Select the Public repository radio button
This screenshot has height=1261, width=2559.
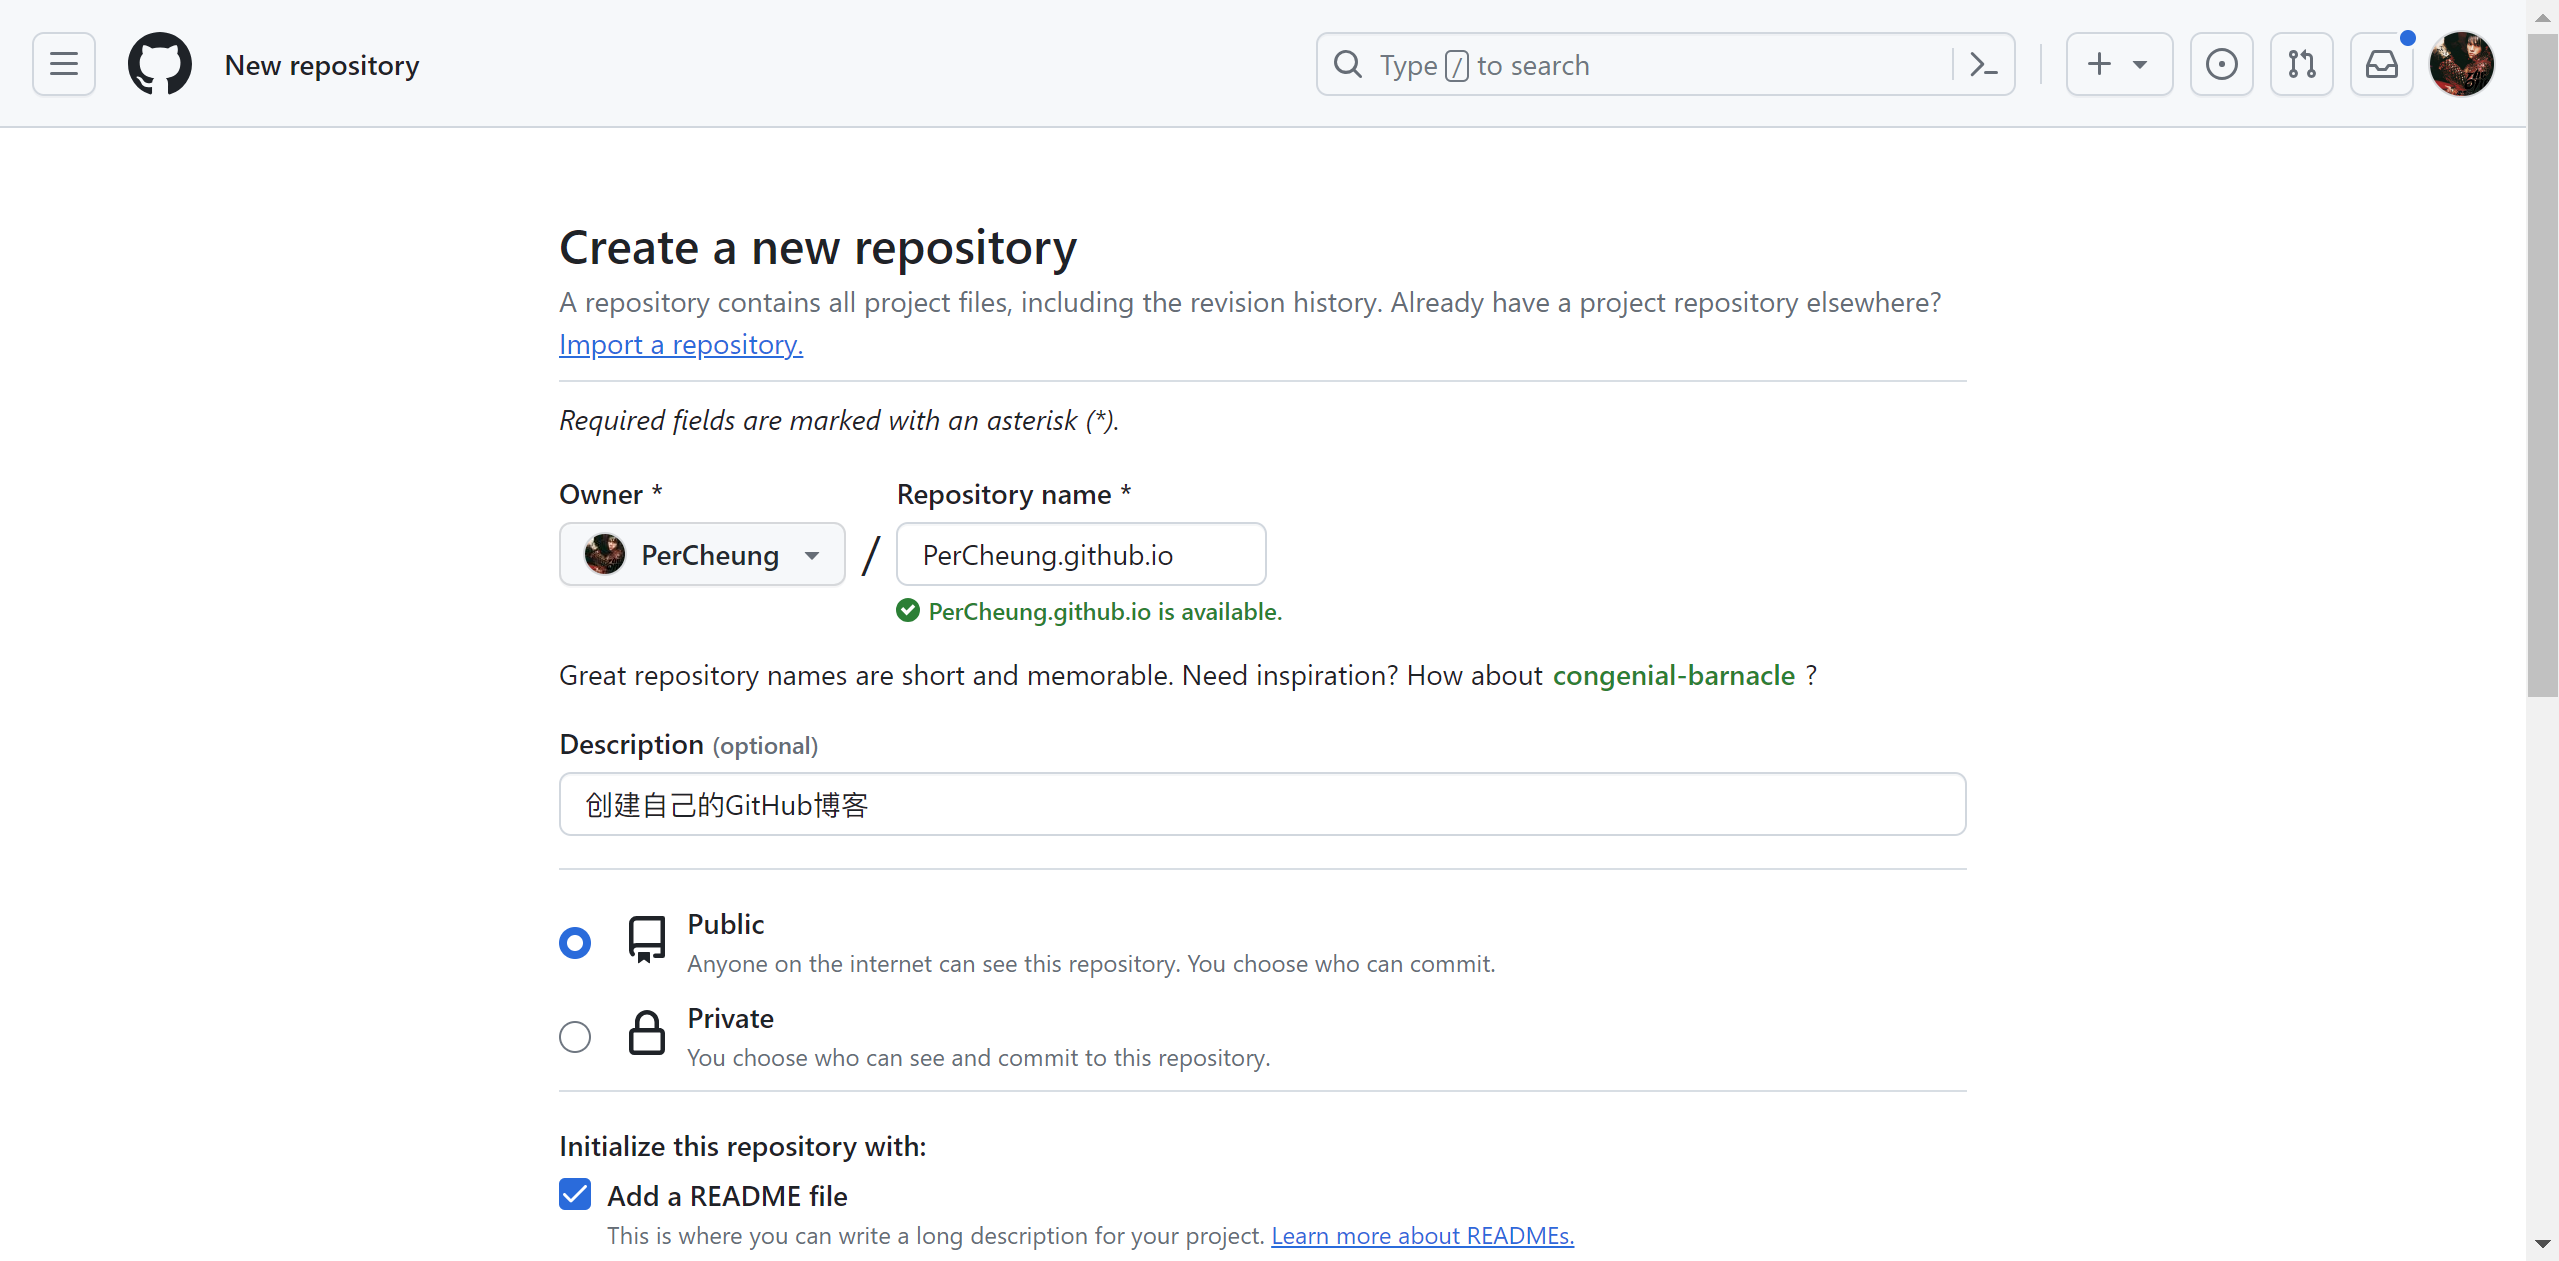pos(575,942)
